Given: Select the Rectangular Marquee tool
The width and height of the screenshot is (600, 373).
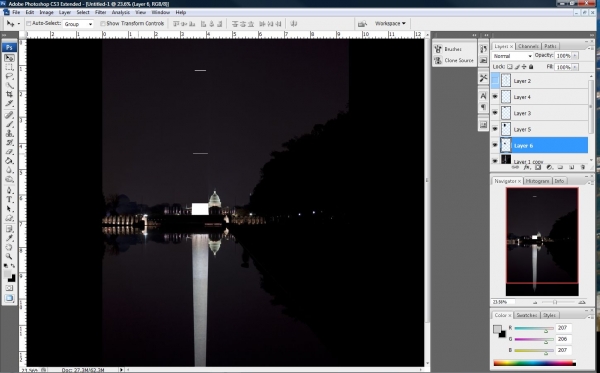Looking at the screenshot, I should coord(9,67).
